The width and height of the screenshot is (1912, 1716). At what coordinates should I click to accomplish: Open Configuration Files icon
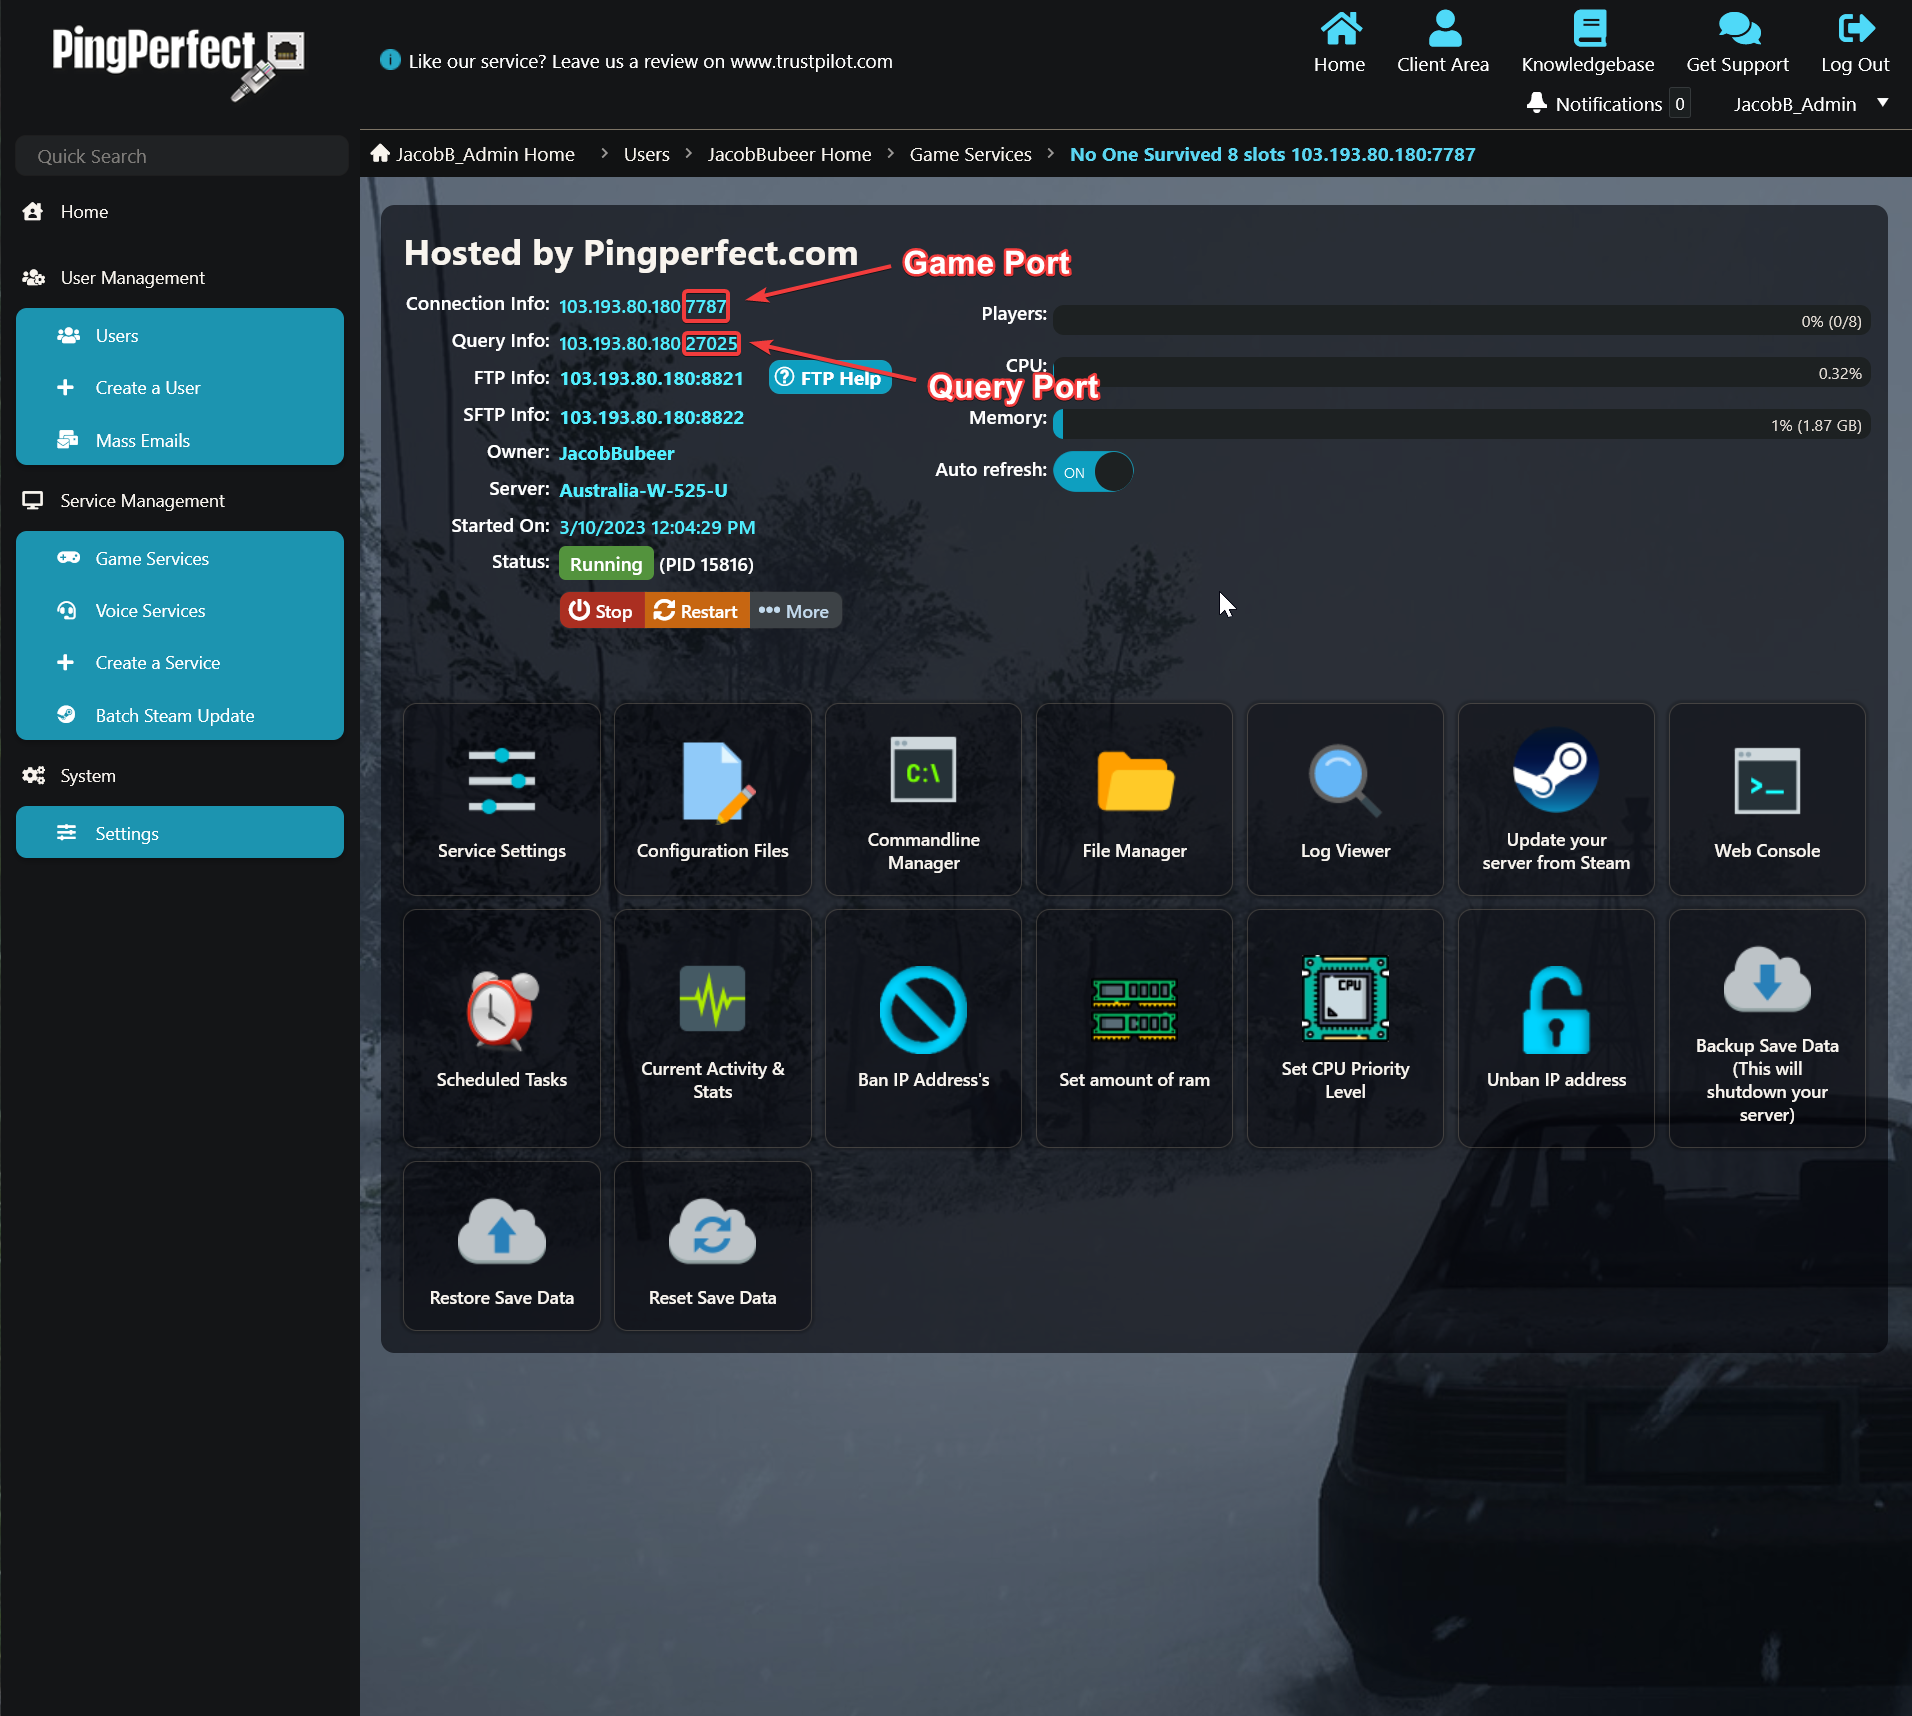[x=712, y=782]
